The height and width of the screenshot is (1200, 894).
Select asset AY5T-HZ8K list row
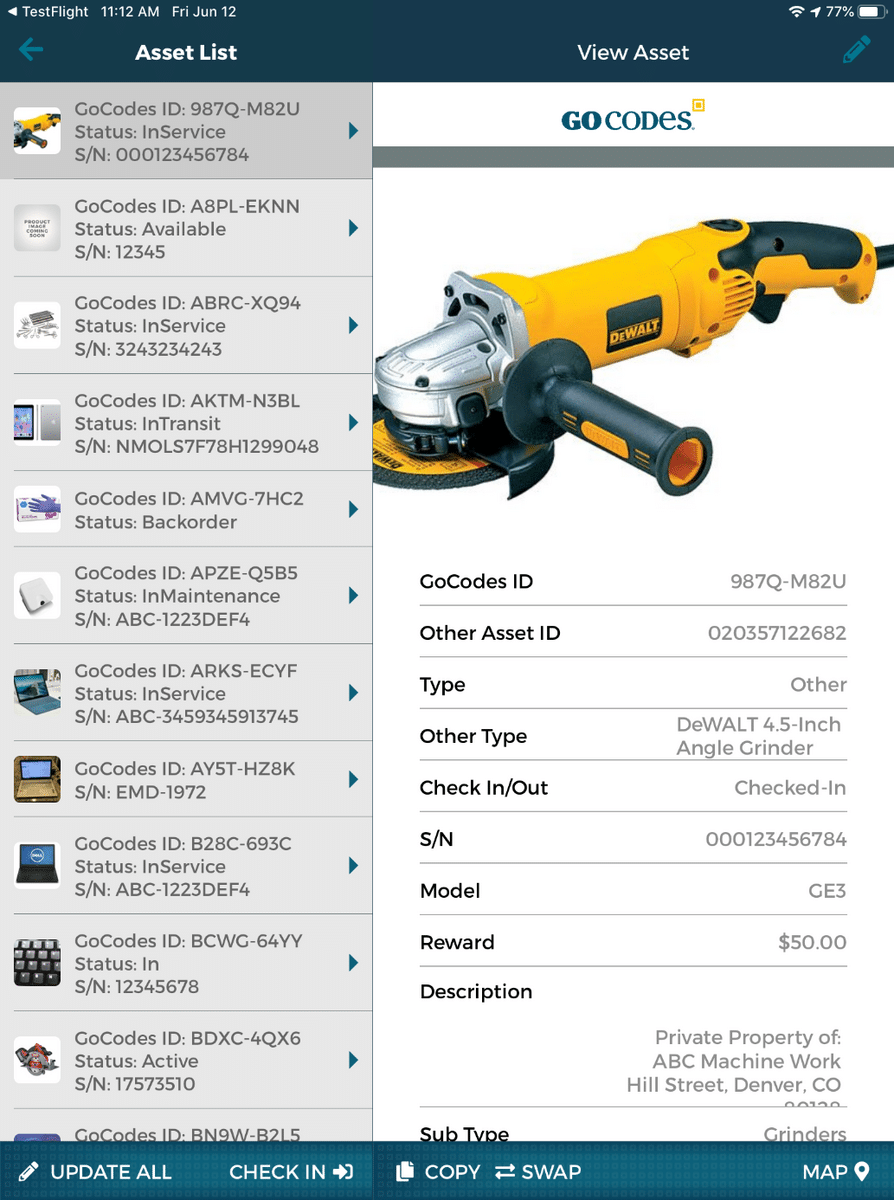(186, 780)
